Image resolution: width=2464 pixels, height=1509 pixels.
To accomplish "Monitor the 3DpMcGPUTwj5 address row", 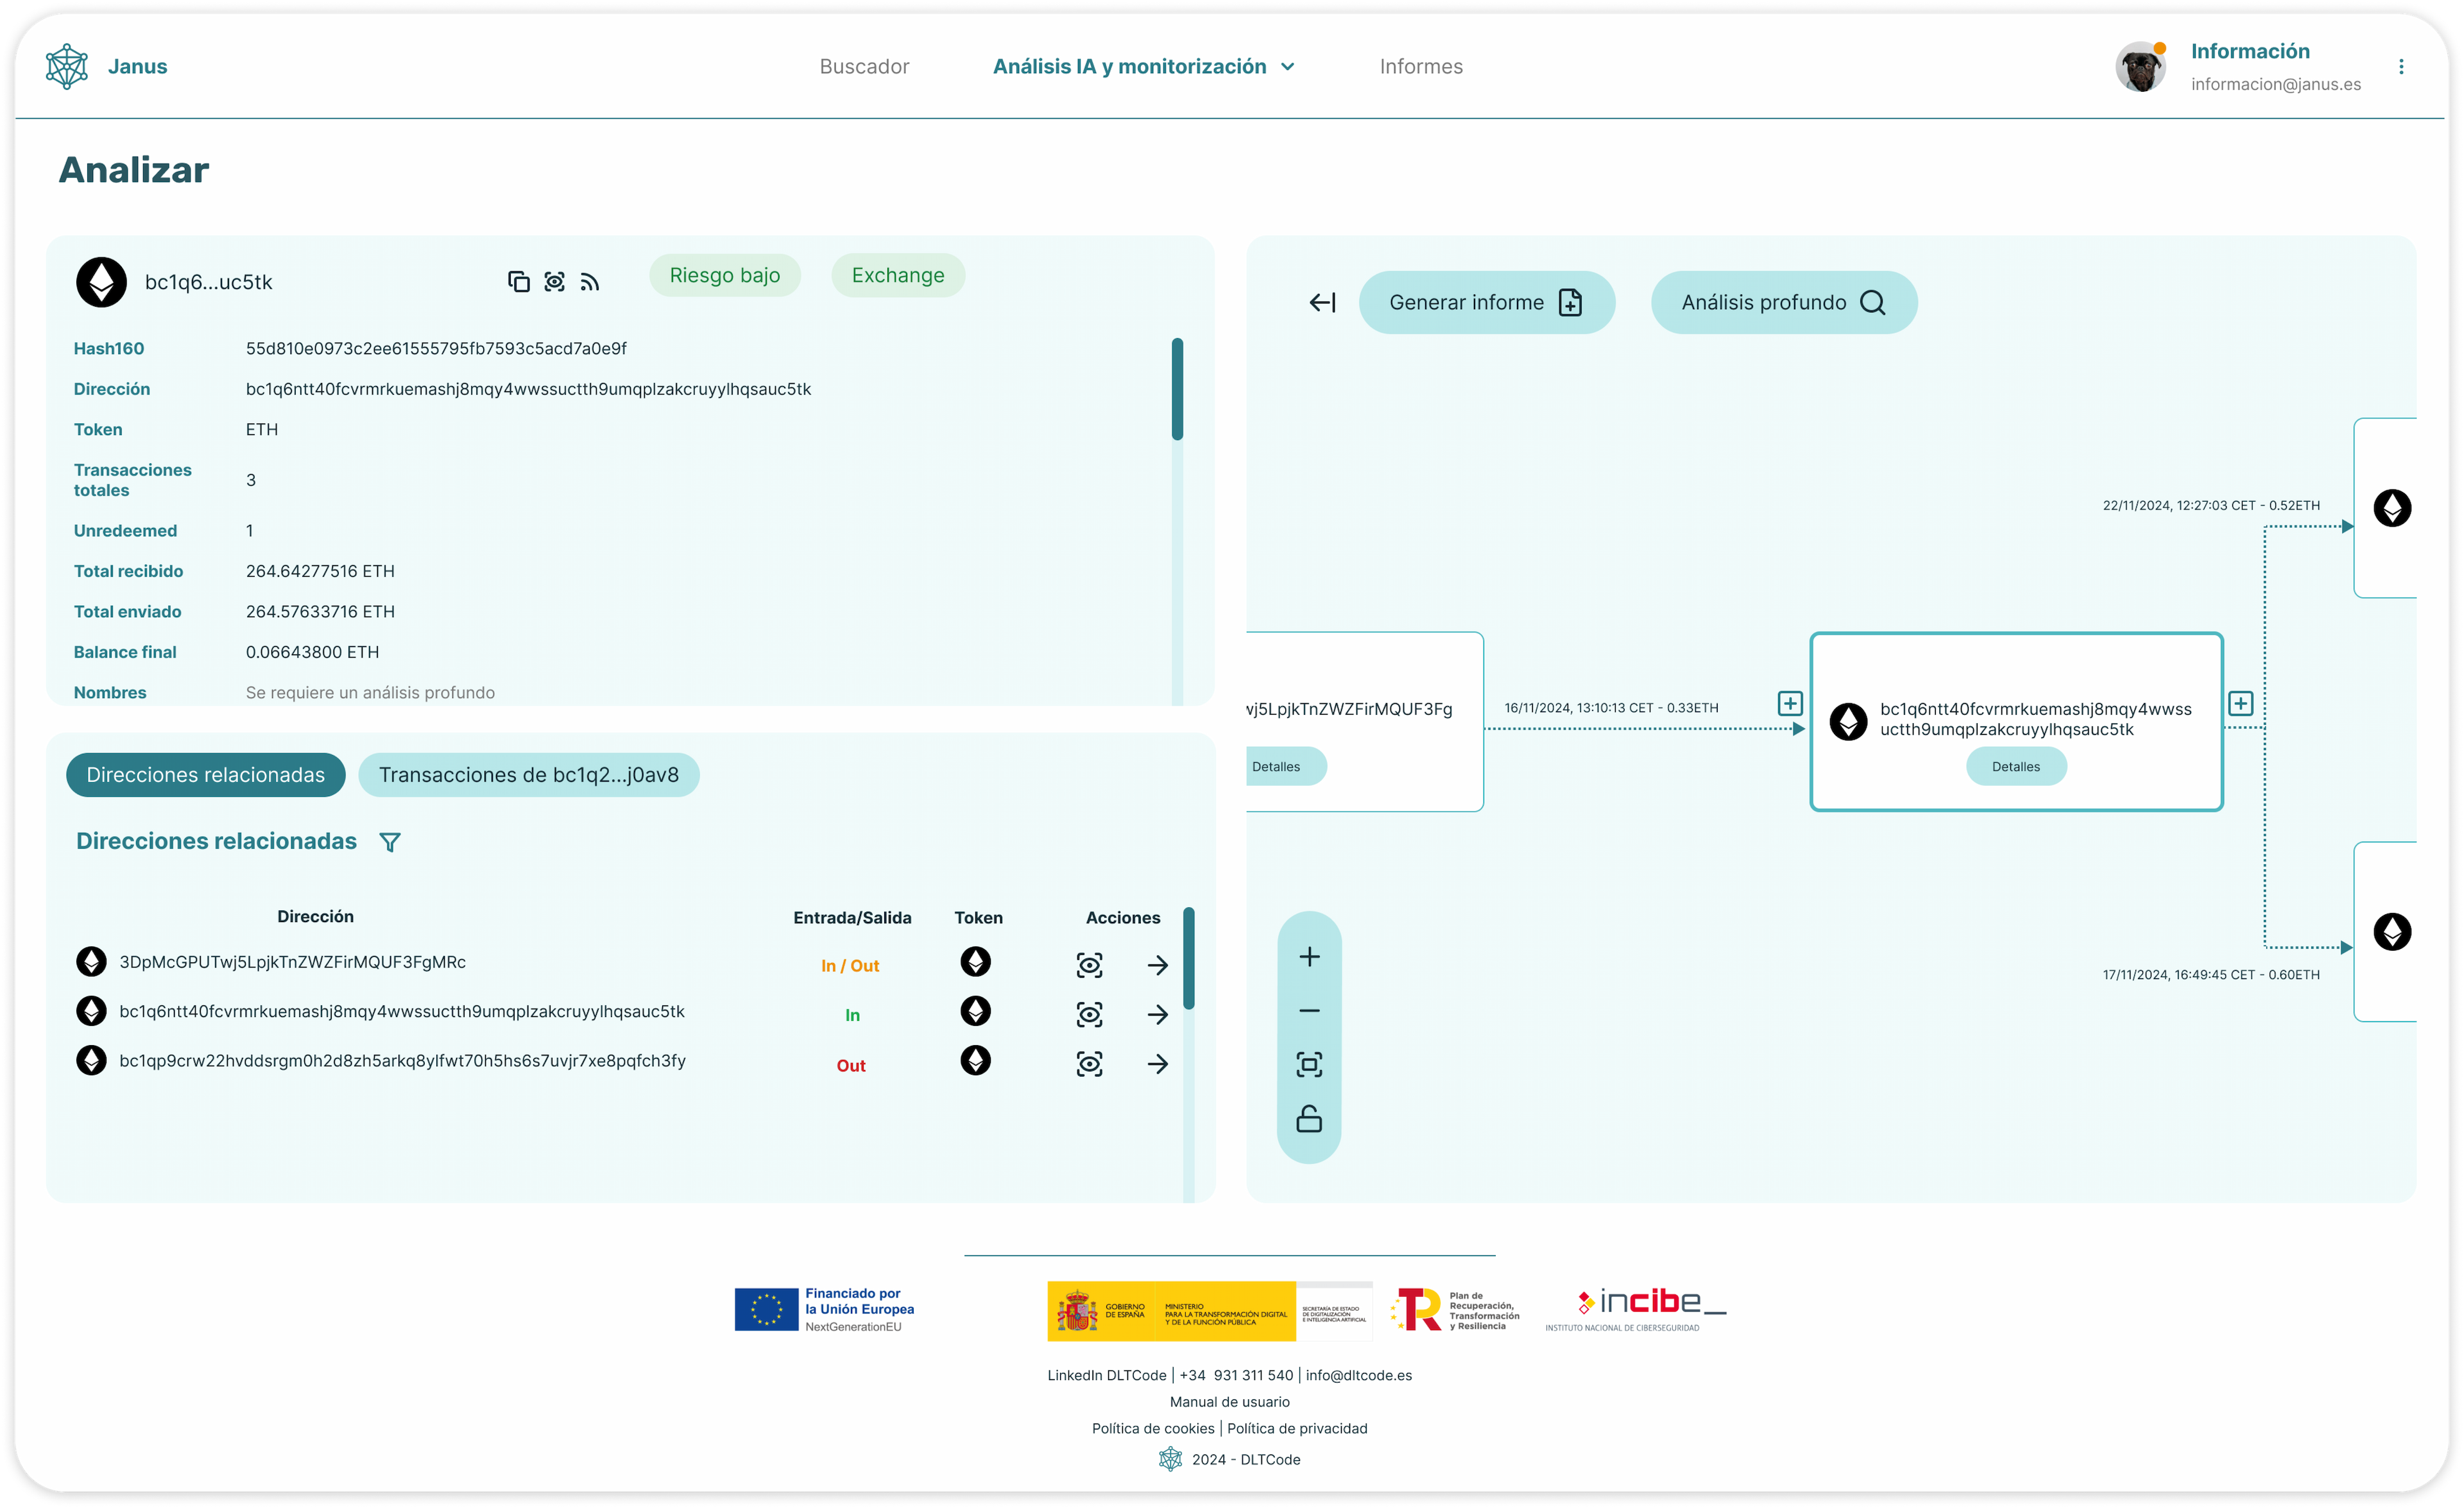I will coord(1089,965).
